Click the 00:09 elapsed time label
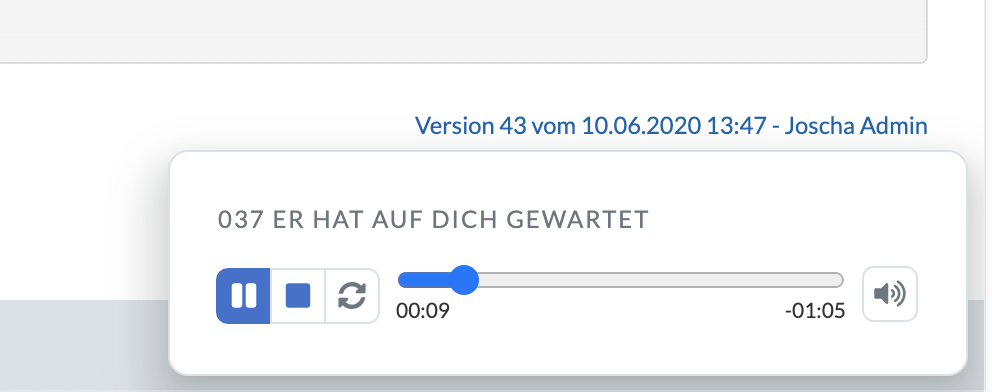The width and height of the screenshot is (992, 392). (x=423, y=311)
